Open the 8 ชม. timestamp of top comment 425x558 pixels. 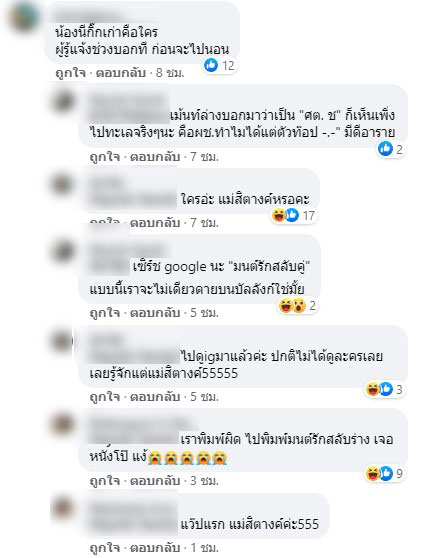point(170,73)
